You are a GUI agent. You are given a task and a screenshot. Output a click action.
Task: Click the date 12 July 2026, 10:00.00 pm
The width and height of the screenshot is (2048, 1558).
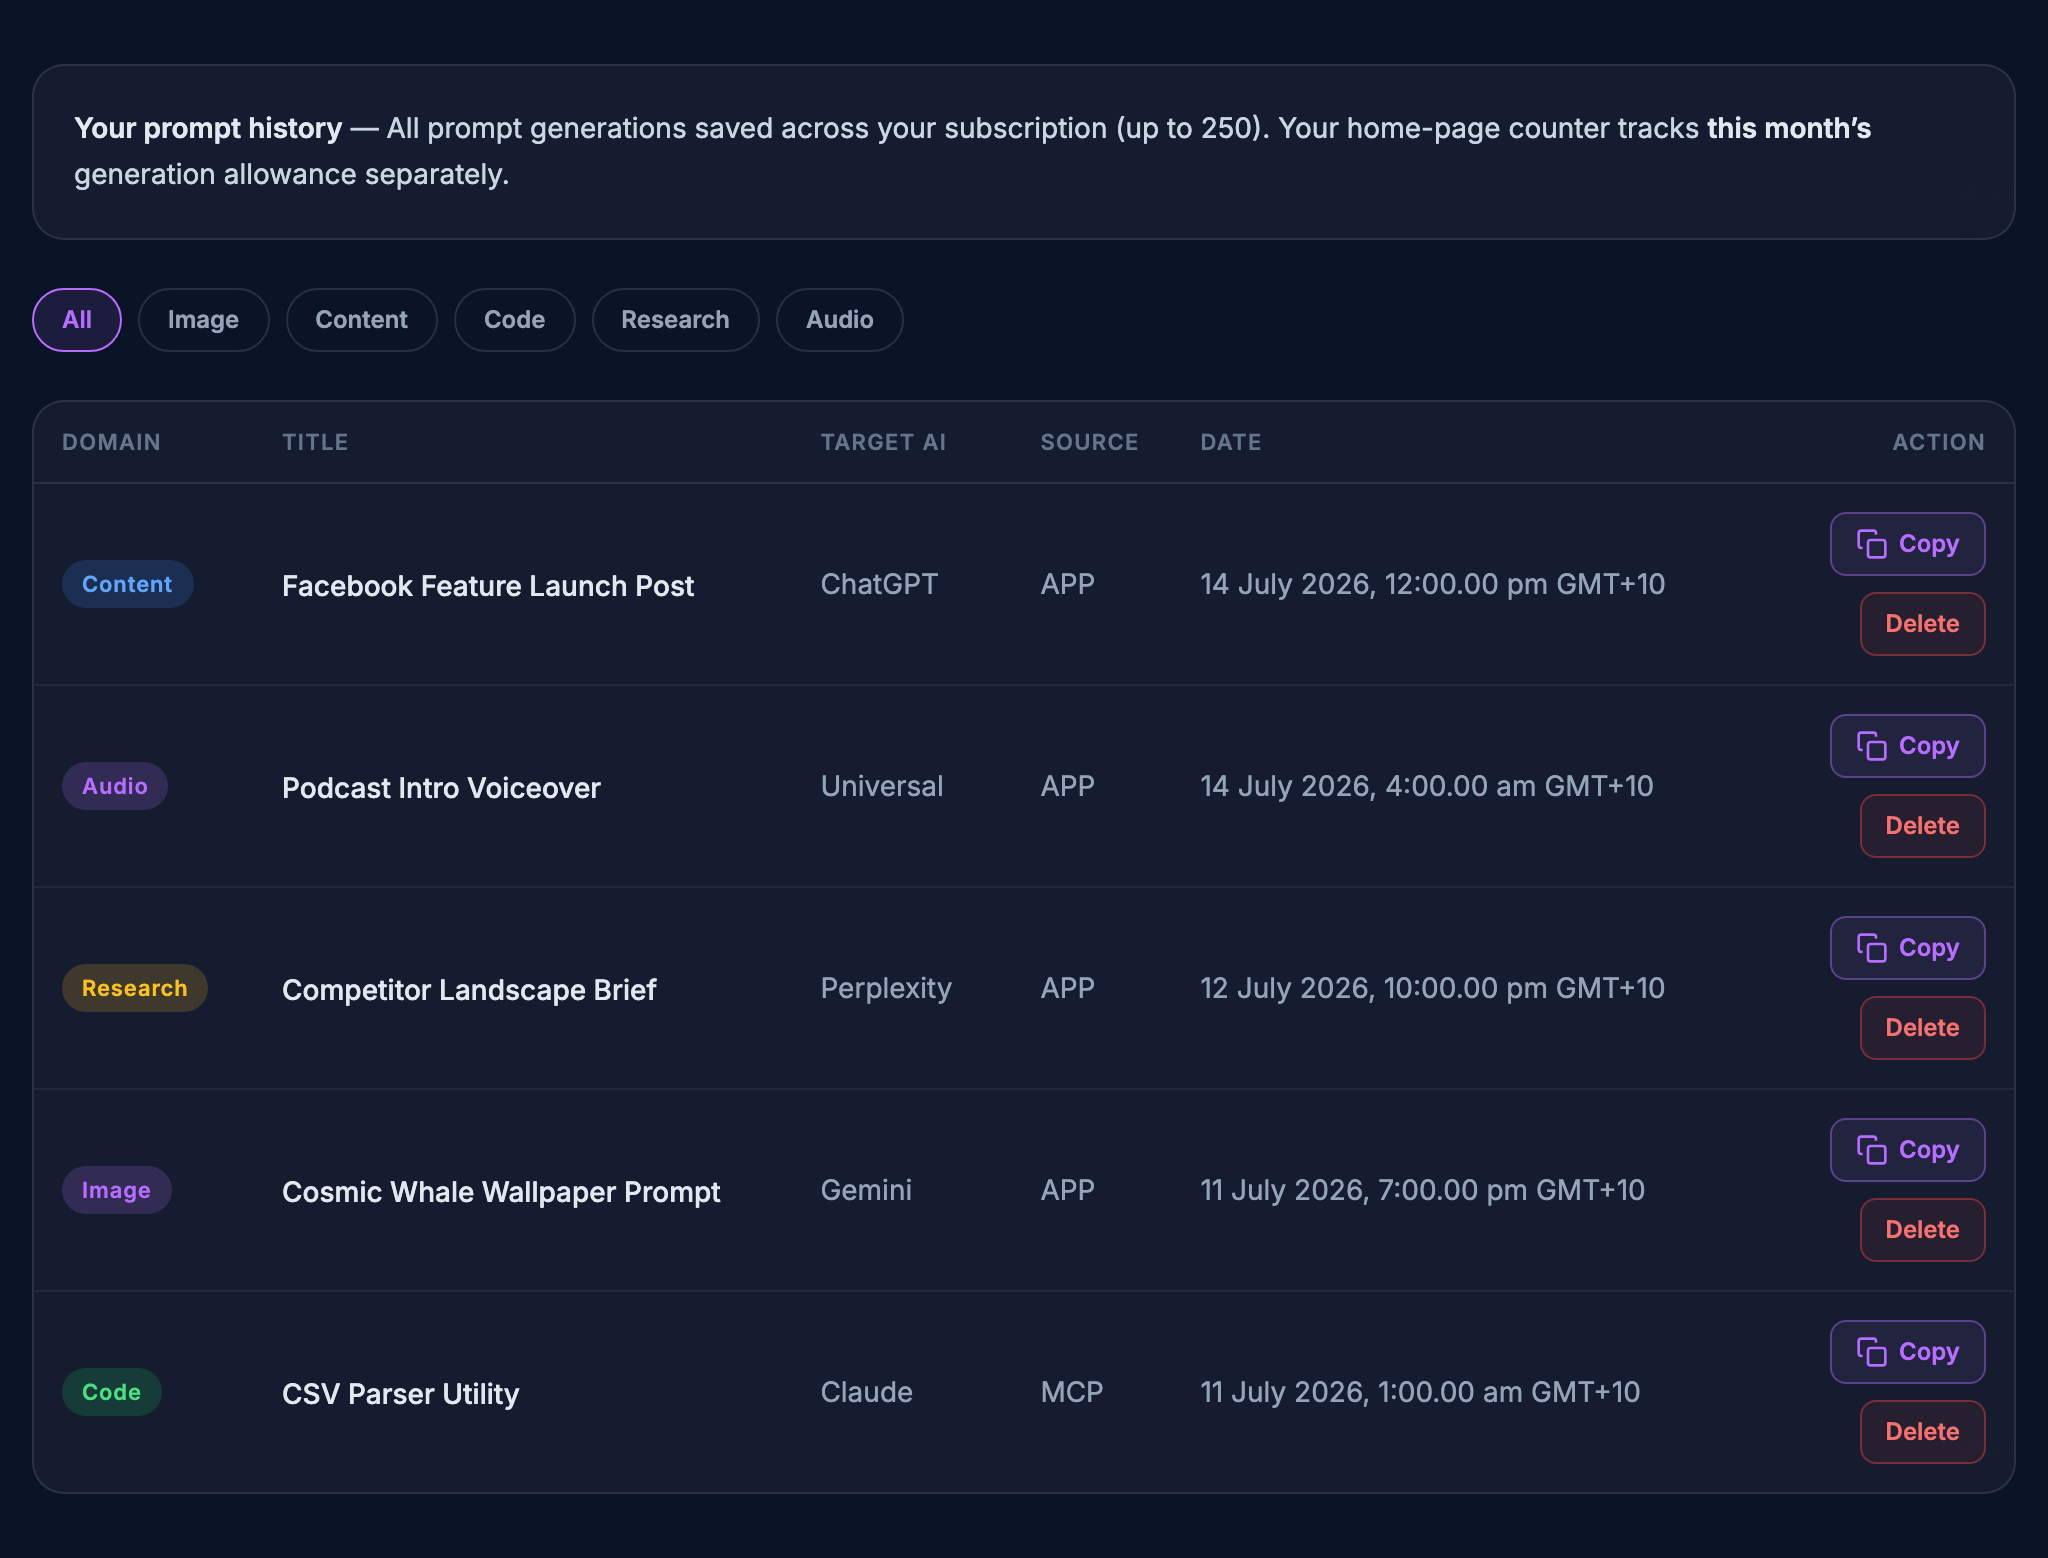(x=1432, y=988)
